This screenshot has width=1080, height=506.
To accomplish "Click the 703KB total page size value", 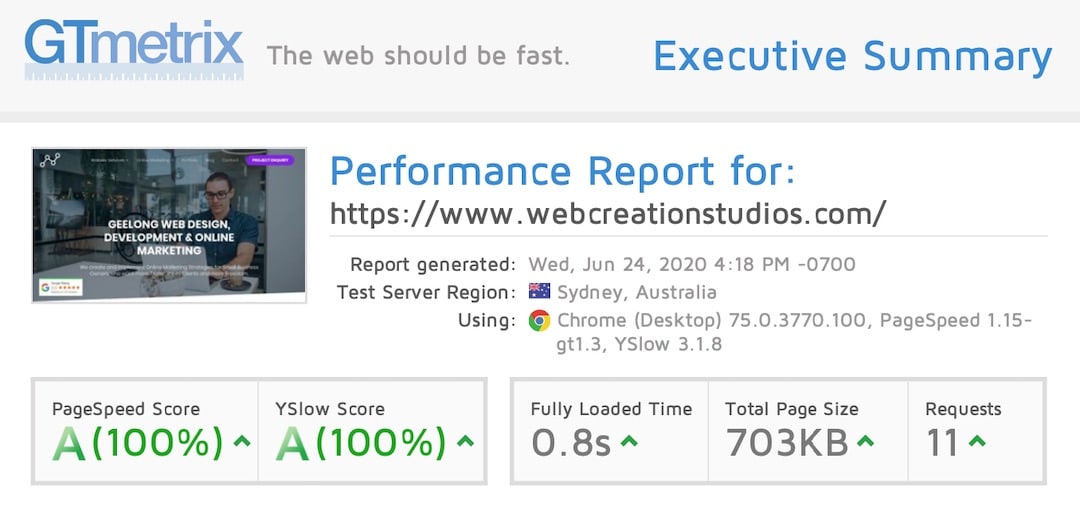I will point(787,443).
